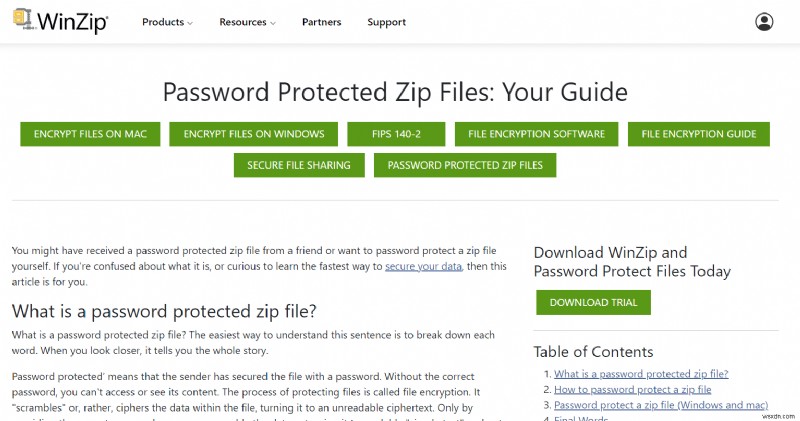Open the File Encryption Guide button
Image resolution: width=800 pixels, height=421 pixels.
tap(699, 134)
